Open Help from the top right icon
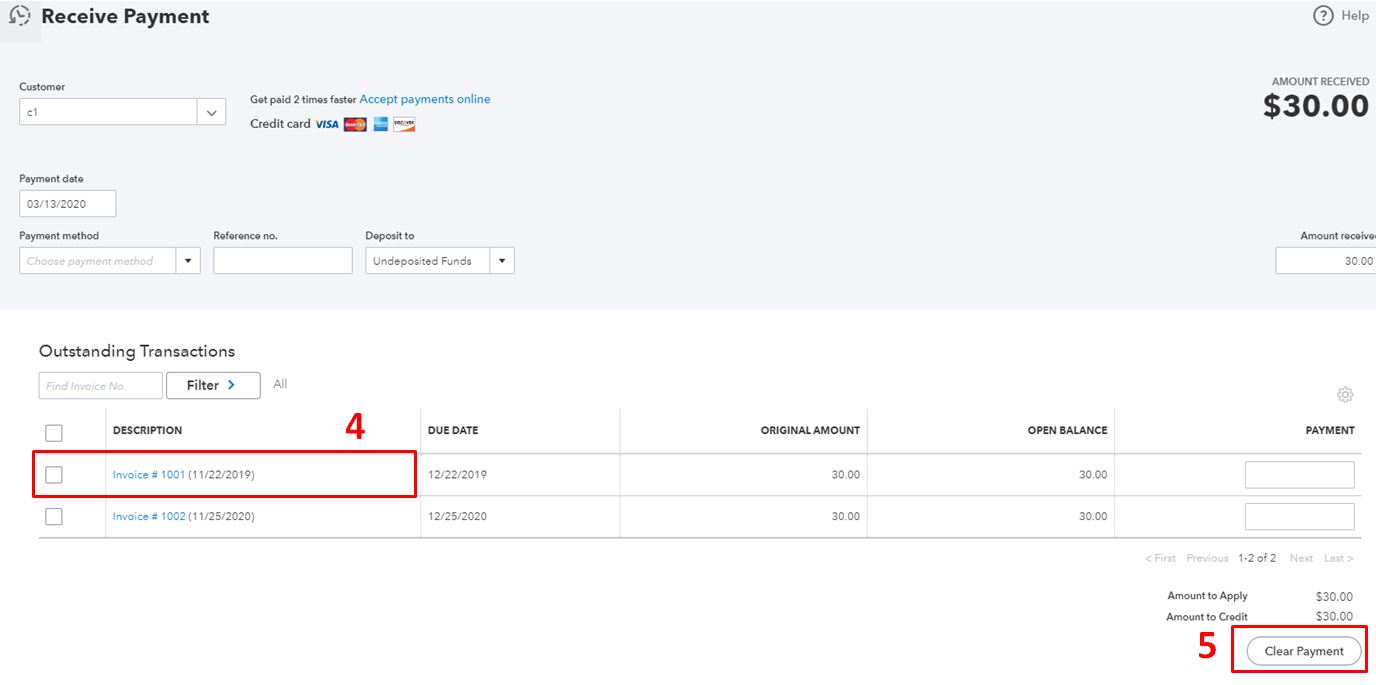 coord(1323,15)
